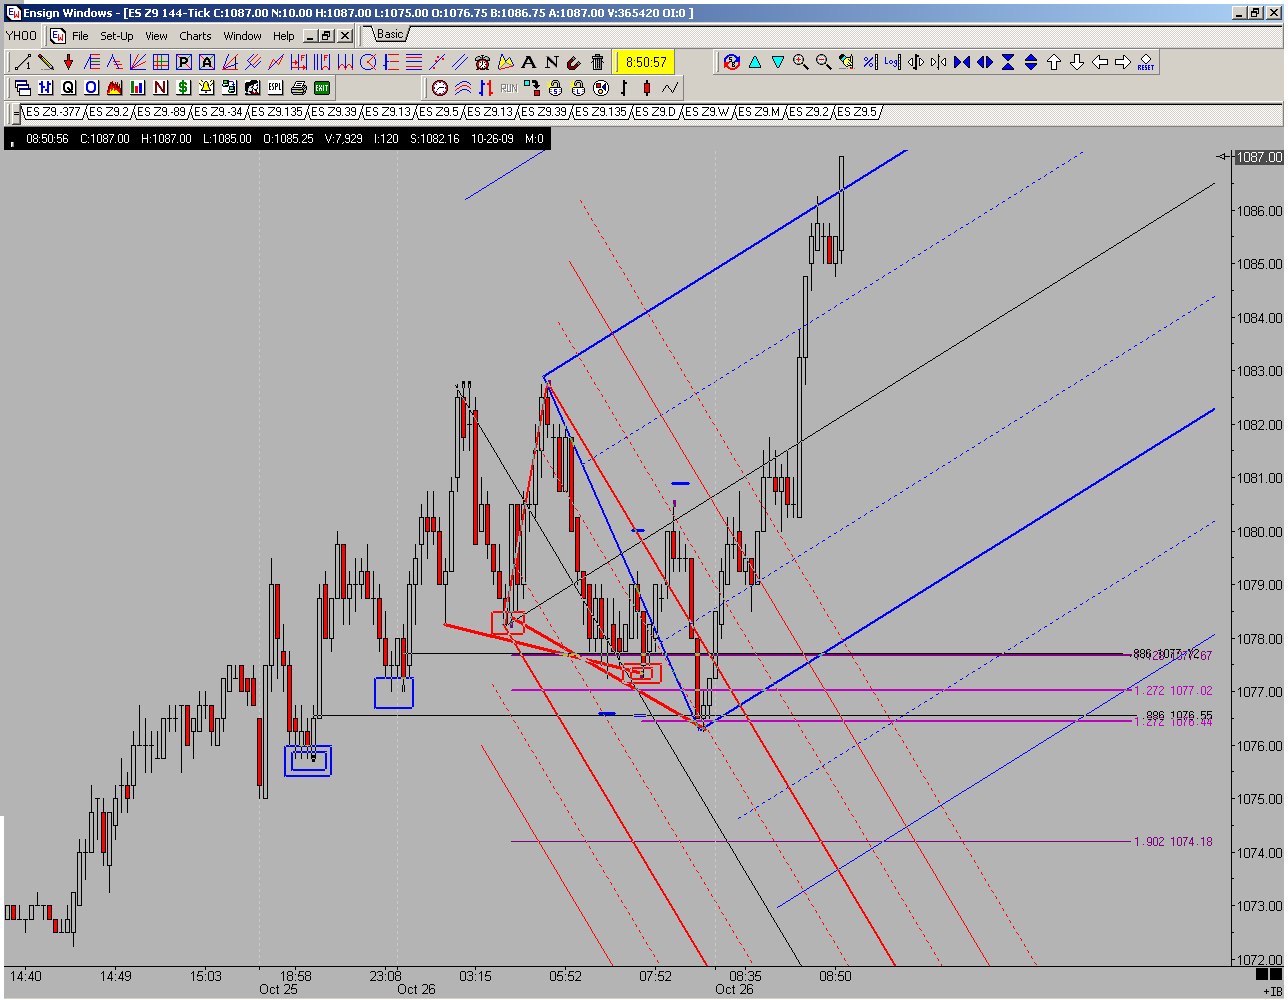
Task: Open the alarm clock alert tool
Action: pos(482,62)
